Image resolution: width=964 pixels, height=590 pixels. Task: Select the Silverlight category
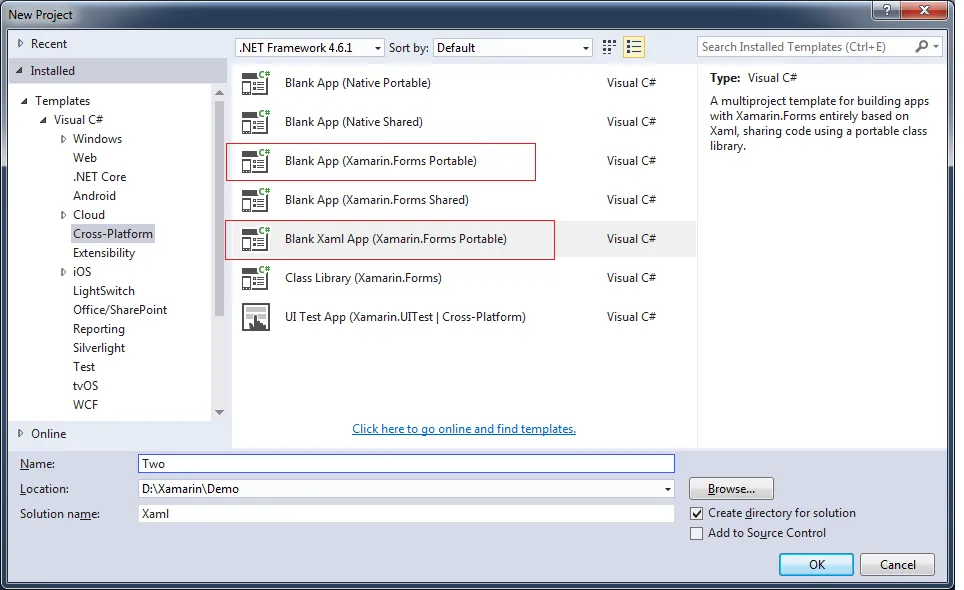(x=99, y=348)
